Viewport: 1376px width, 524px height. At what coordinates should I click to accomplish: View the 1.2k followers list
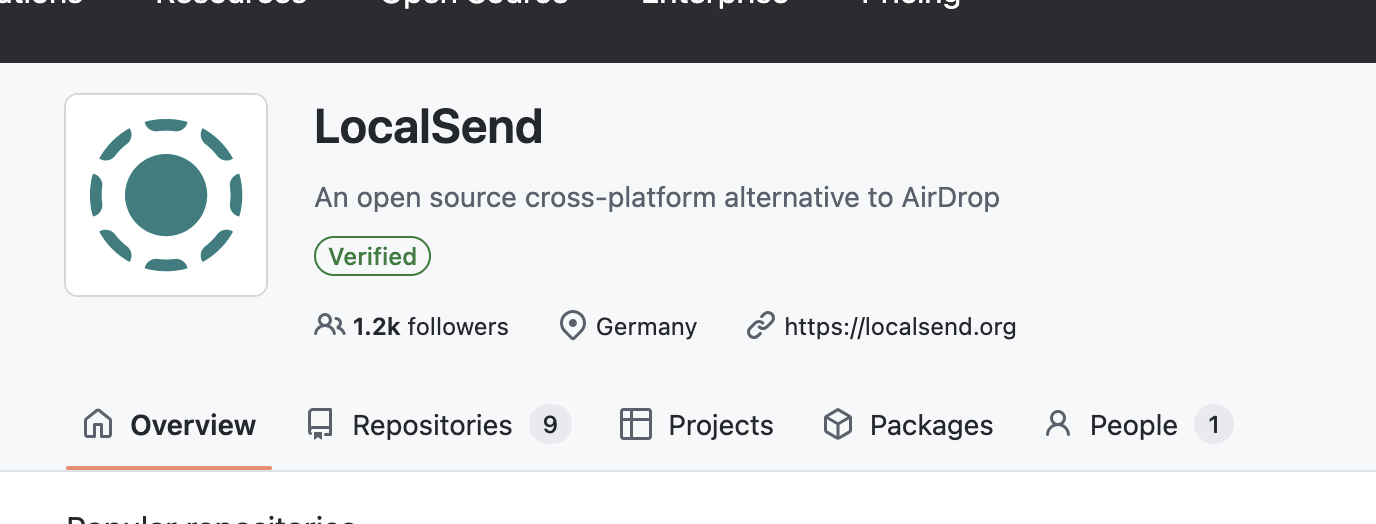coord(430,326)
